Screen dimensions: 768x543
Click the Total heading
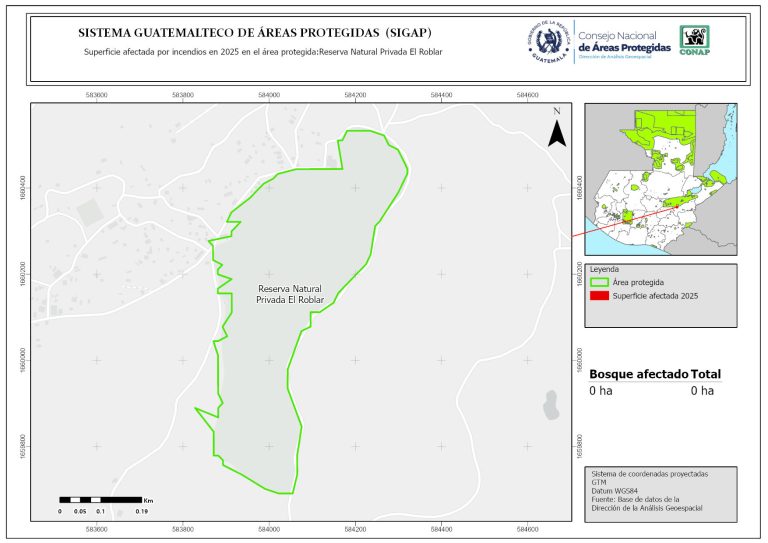[x=706, y=374]
